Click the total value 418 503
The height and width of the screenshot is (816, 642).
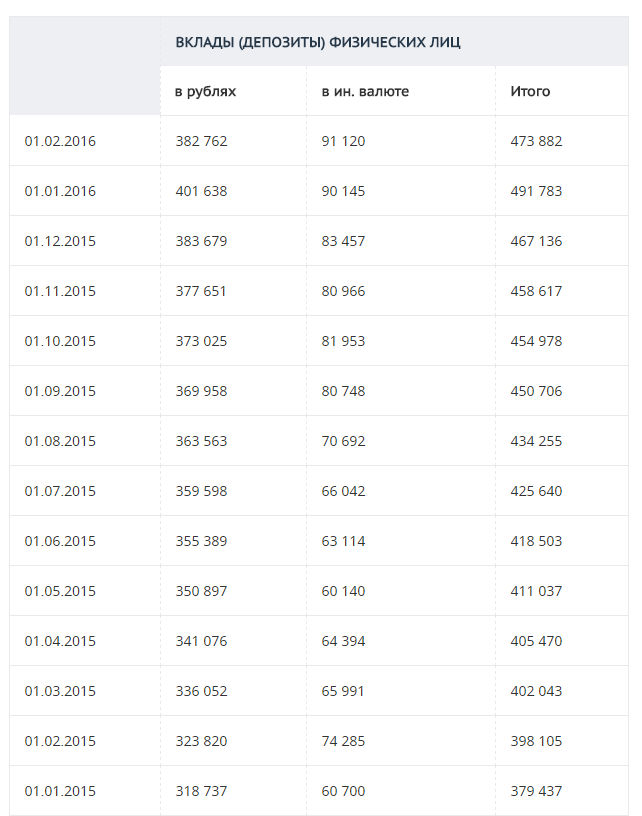(536, 541)
